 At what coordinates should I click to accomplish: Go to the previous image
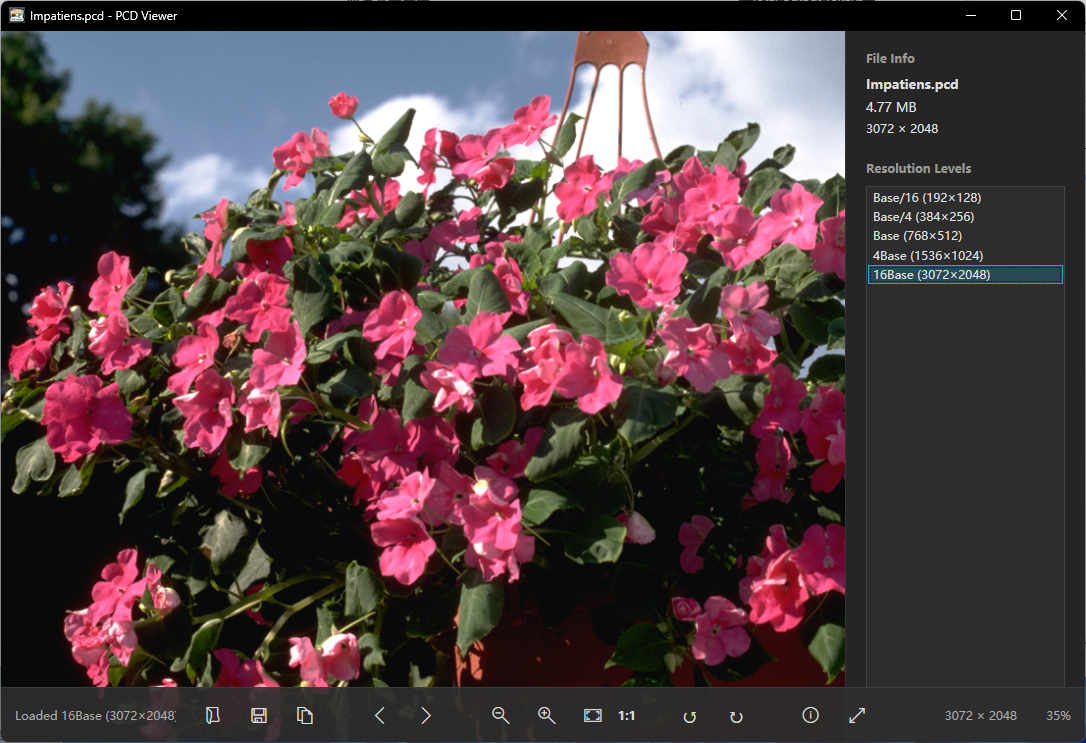click(x=380, y=715)
